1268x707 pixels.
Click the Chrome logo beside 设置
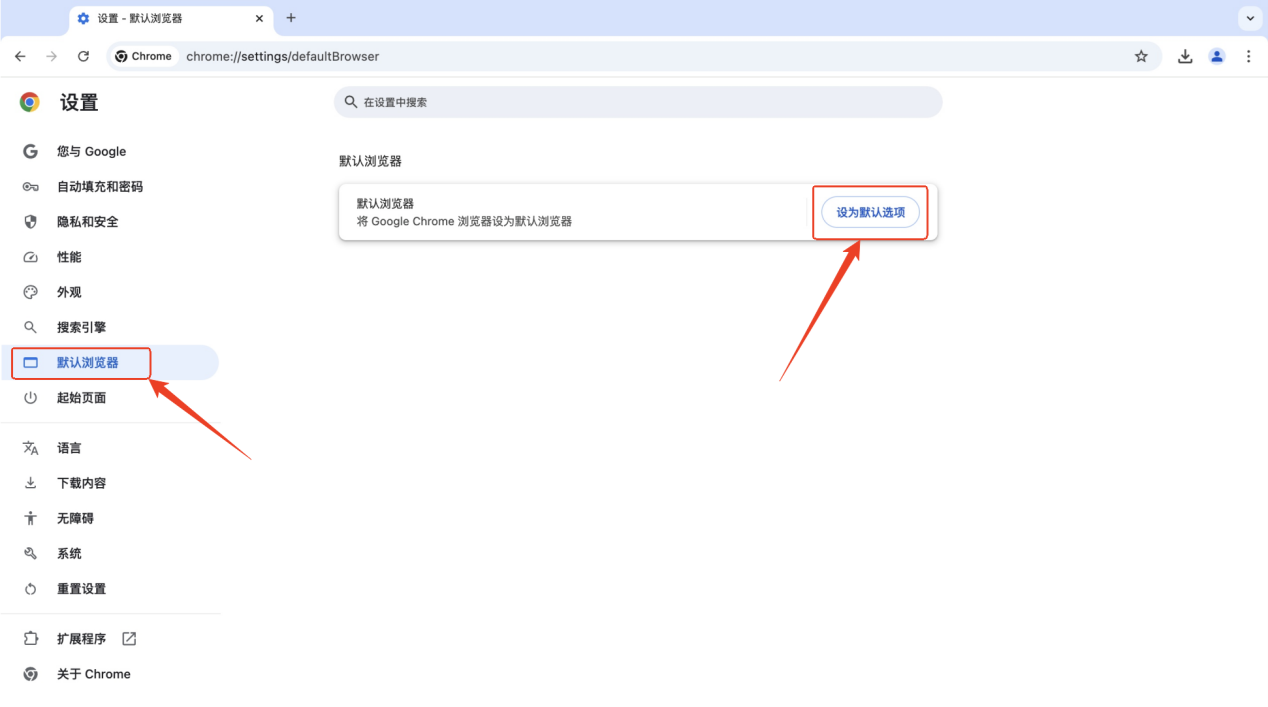30,102
